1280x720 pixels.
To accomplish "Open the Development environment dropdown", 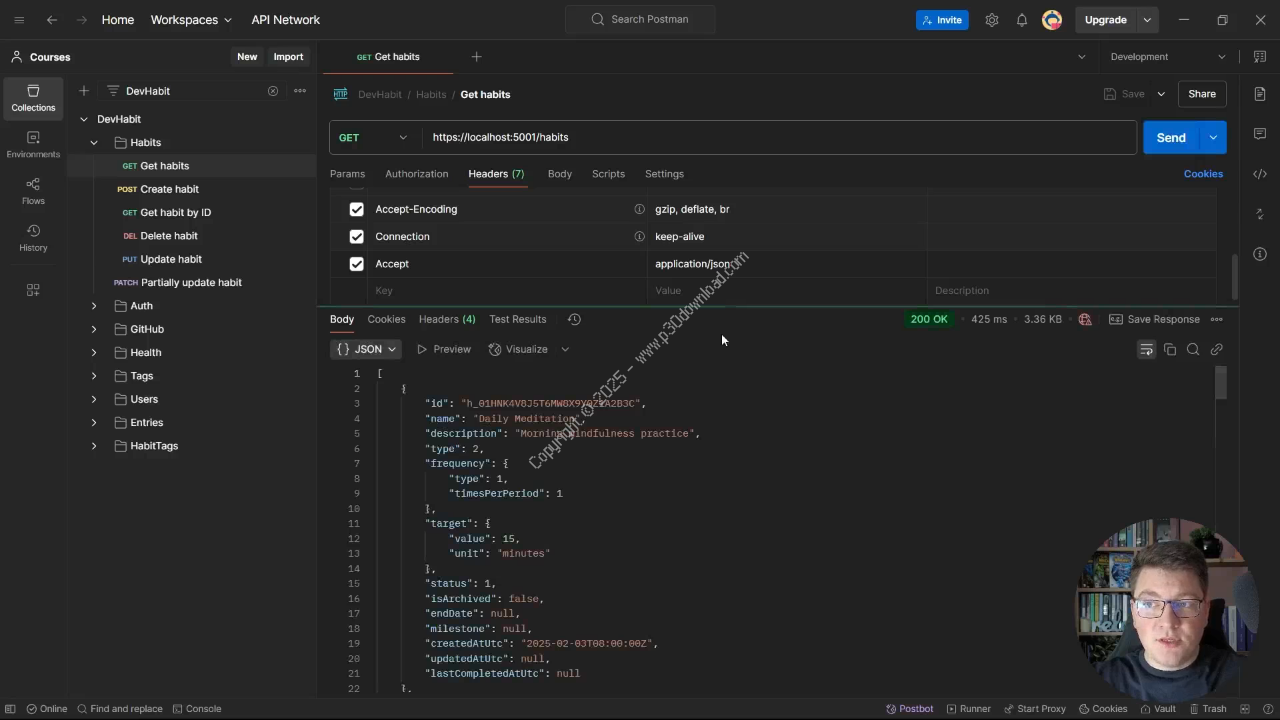I will (x=1167, y=57).
